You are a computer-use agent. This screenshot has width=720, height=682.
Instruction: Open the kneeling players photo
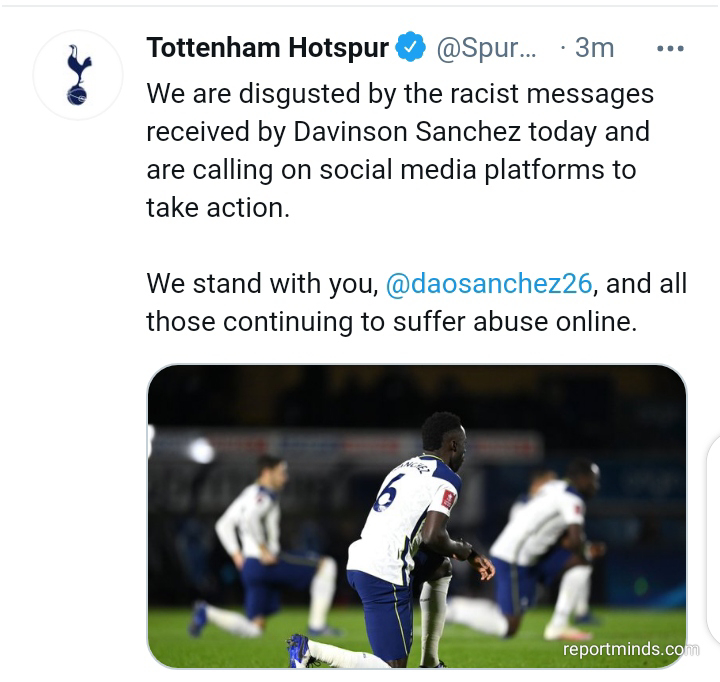pyautogui.click(x=416, y=516)
